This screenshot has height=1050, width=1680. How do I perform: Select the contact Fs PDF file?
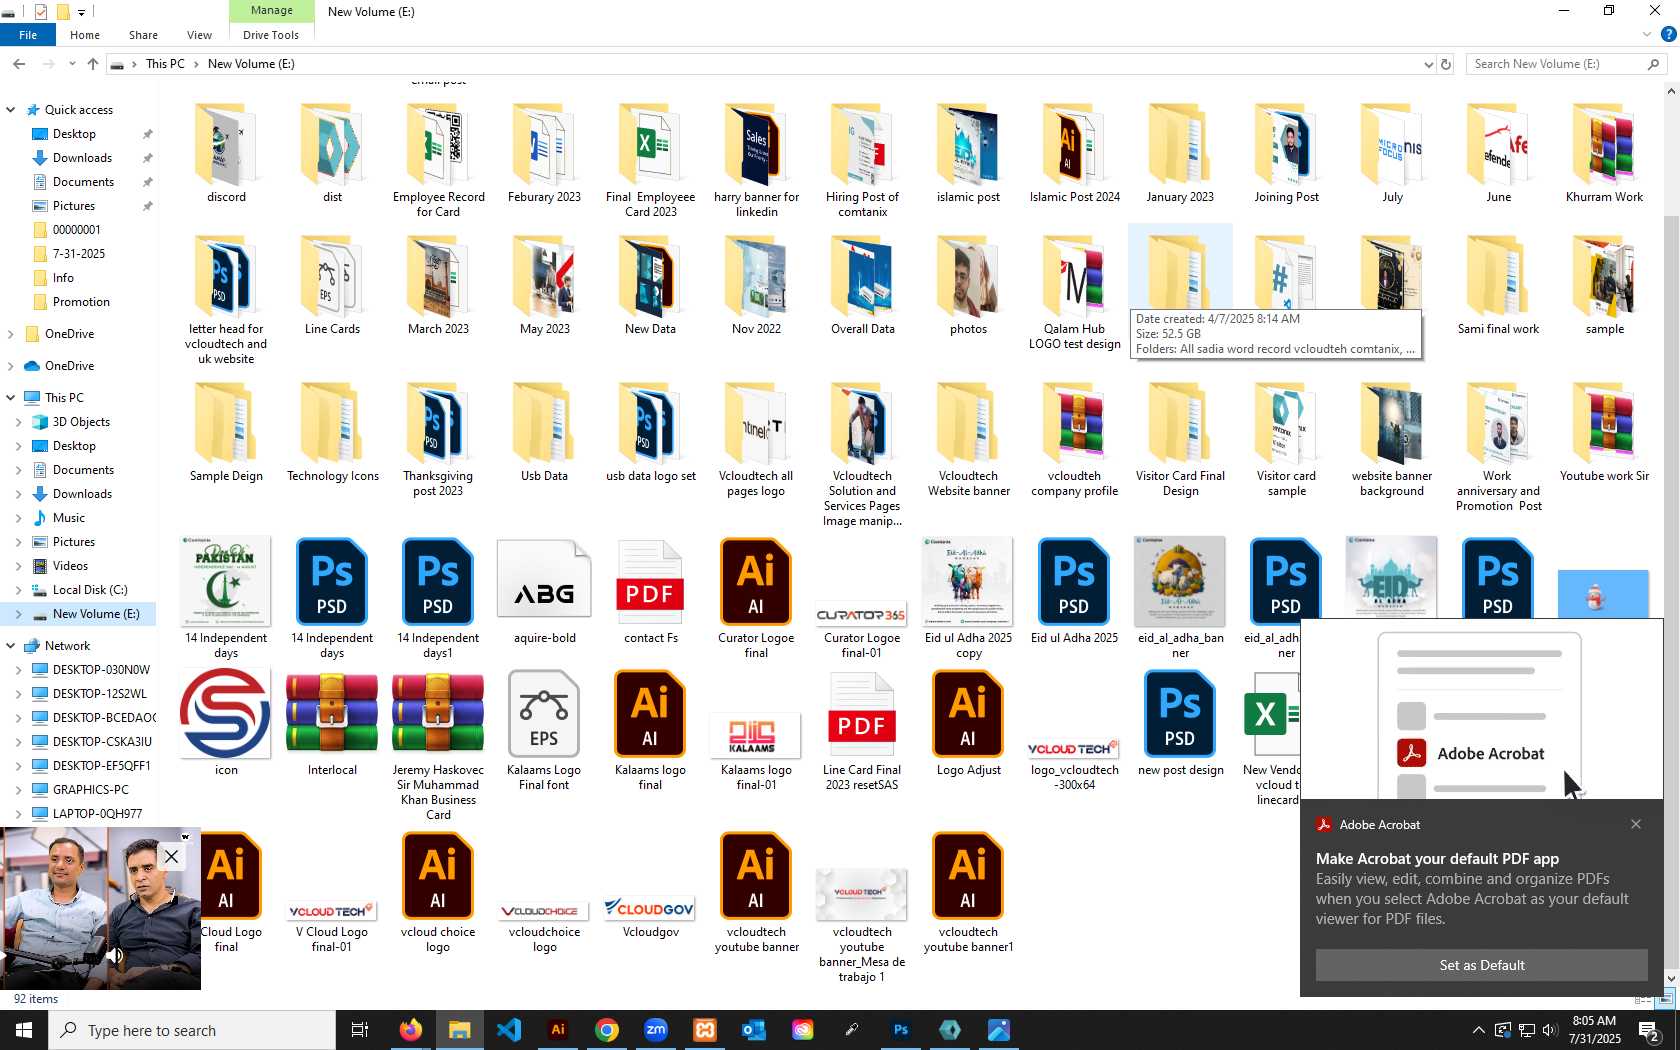pos(650,590)
